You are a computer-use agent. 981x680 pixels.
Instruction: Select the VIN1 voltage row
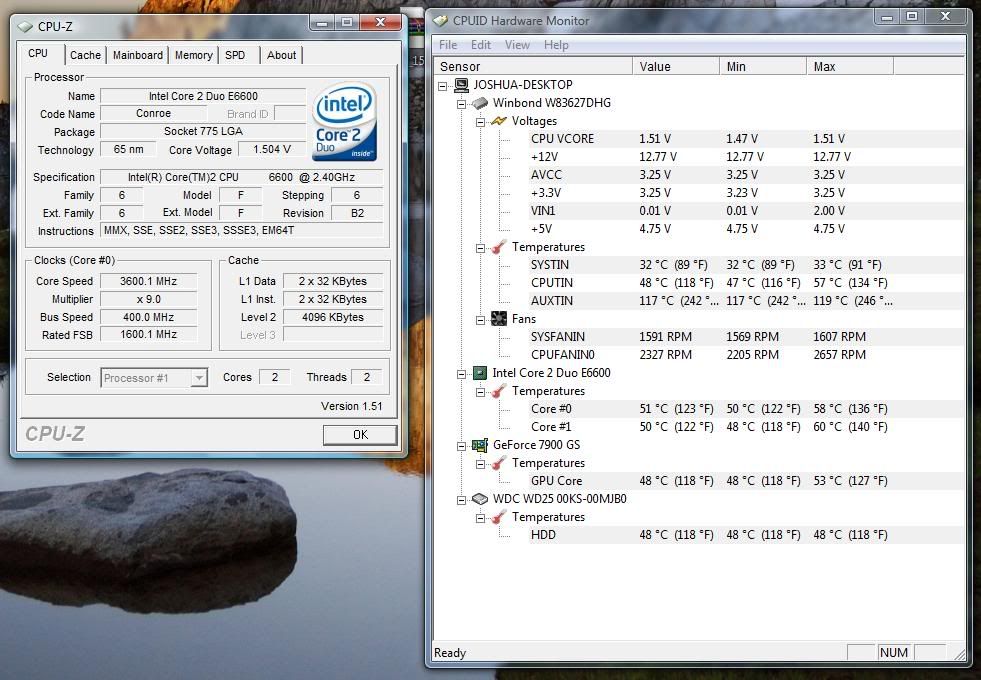coord(746,211)
